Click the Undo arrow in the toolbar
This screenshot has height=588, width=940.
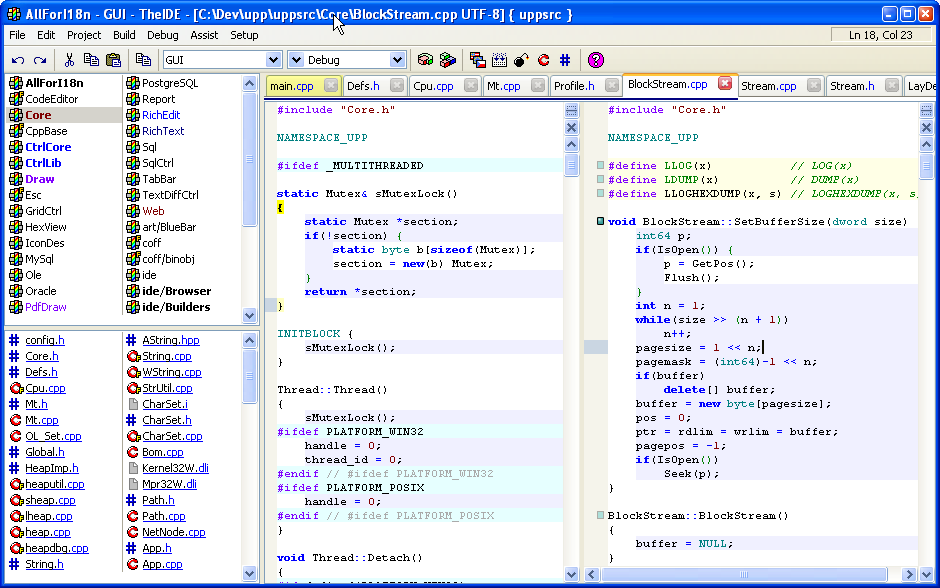[x=18, y=60]
